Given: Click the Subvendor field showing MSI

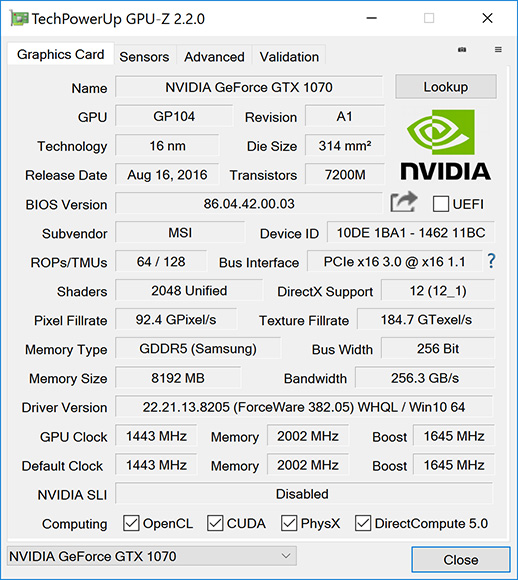Looking at the screenshot, I should pyautogui.click(x=180, y=233).
